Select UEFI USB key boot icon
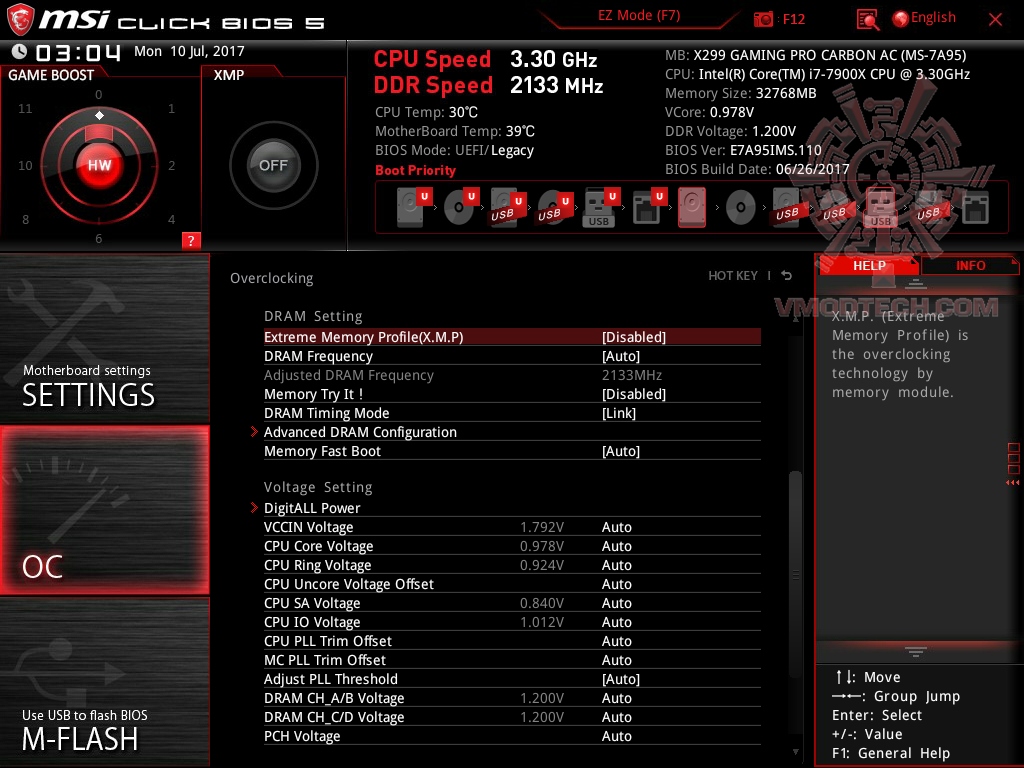Screen dimensions: 1024x768 pos(601,207)
